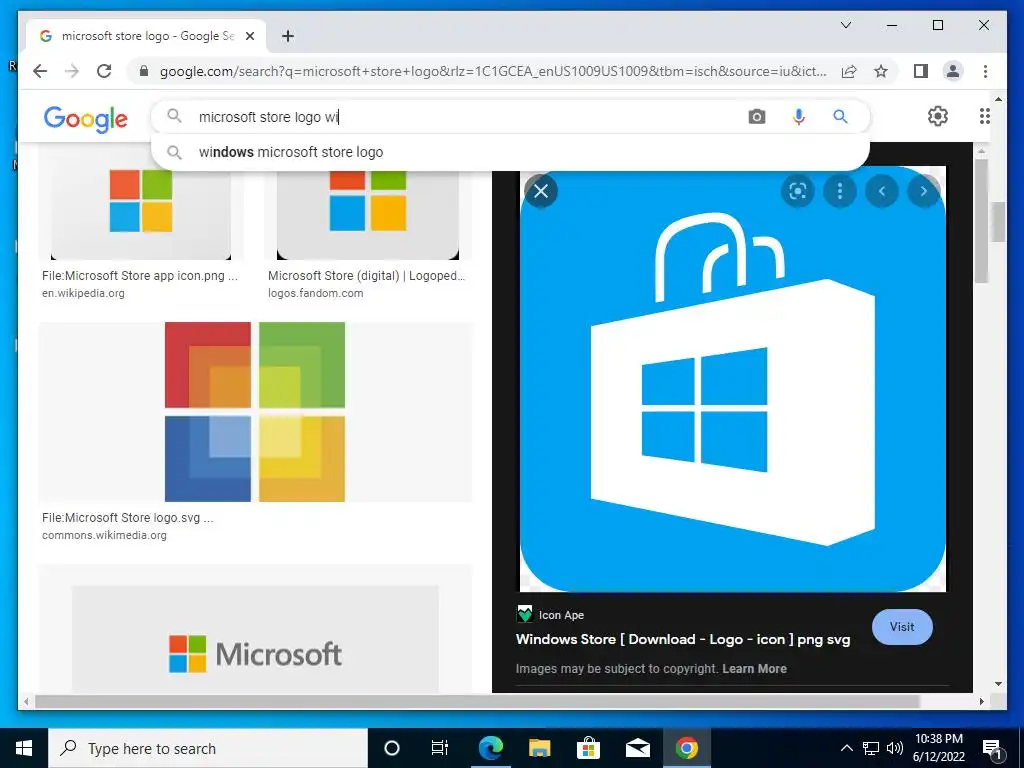
Task: Open the tab search dropdown chevron
Action: coord(846,25)
